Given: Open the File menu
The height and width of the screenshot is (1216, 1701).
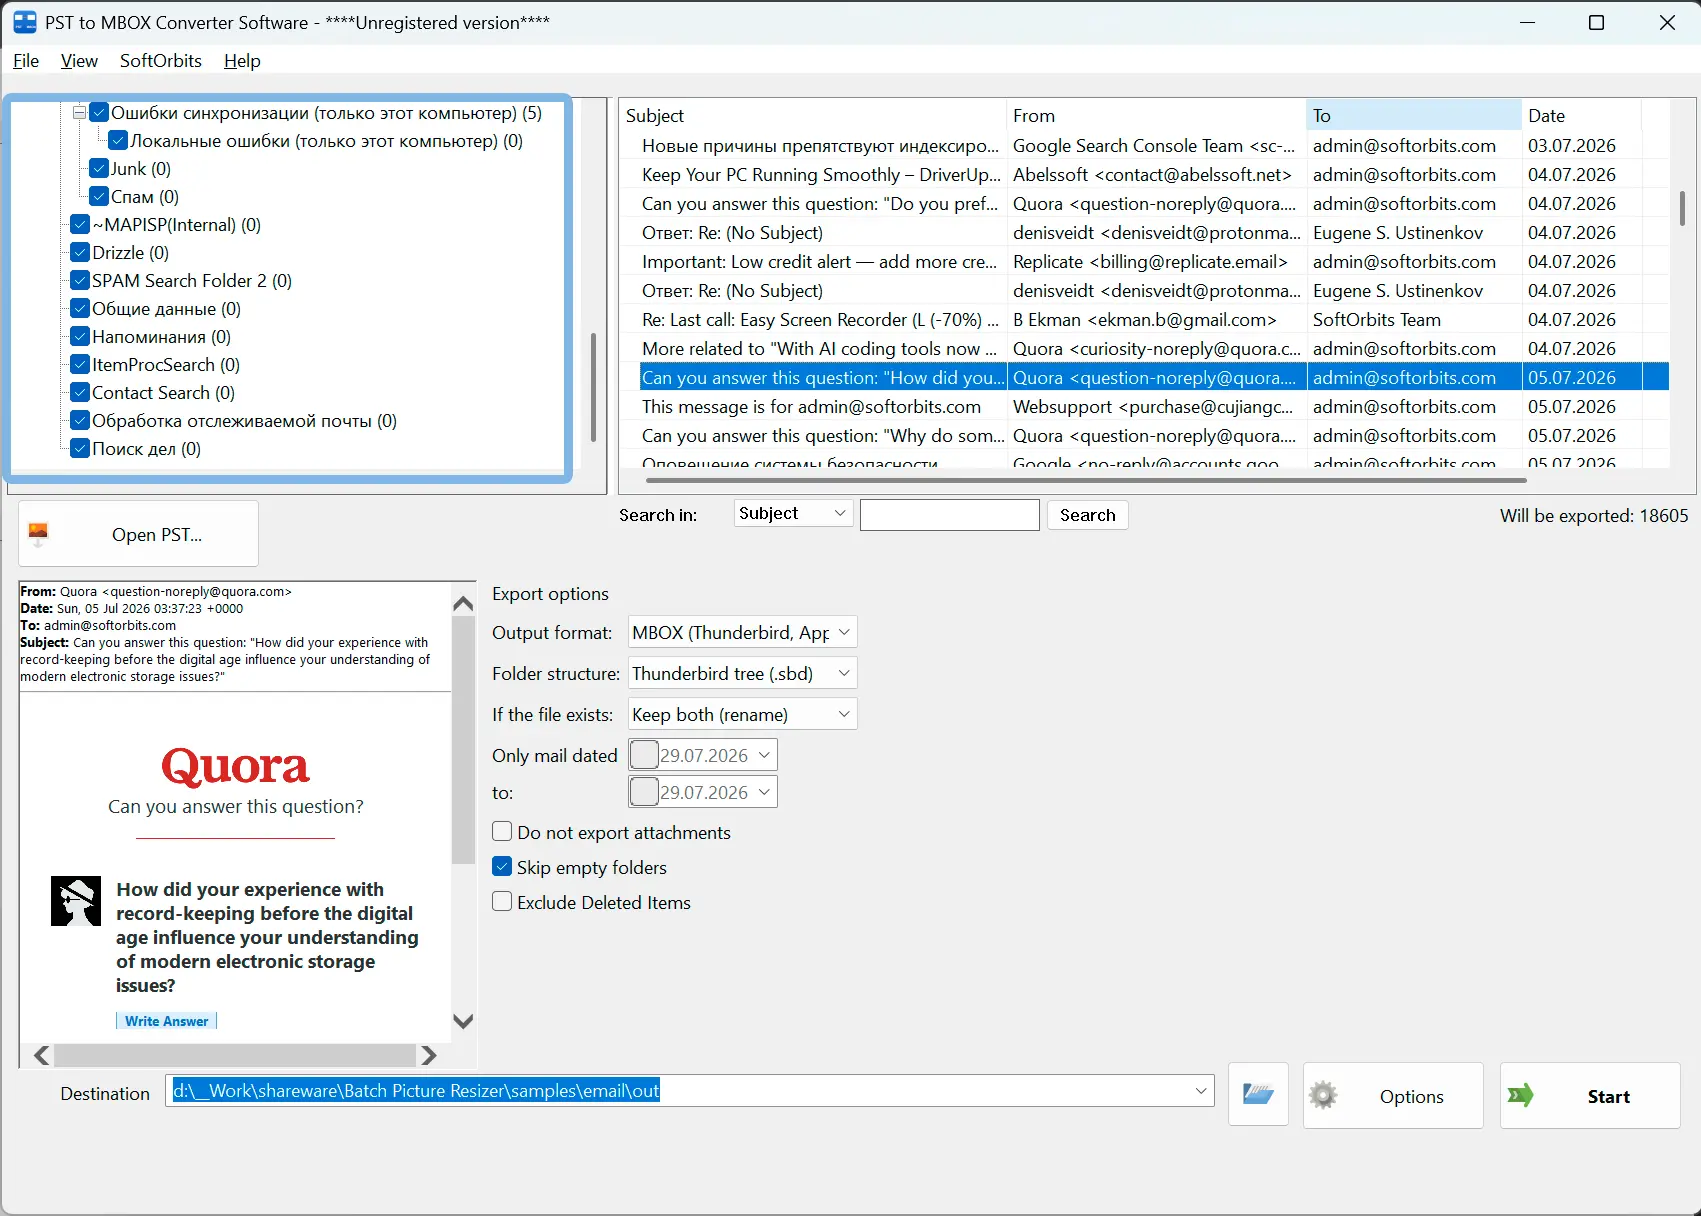Looking at the screenshot, I should pos(26,61).
